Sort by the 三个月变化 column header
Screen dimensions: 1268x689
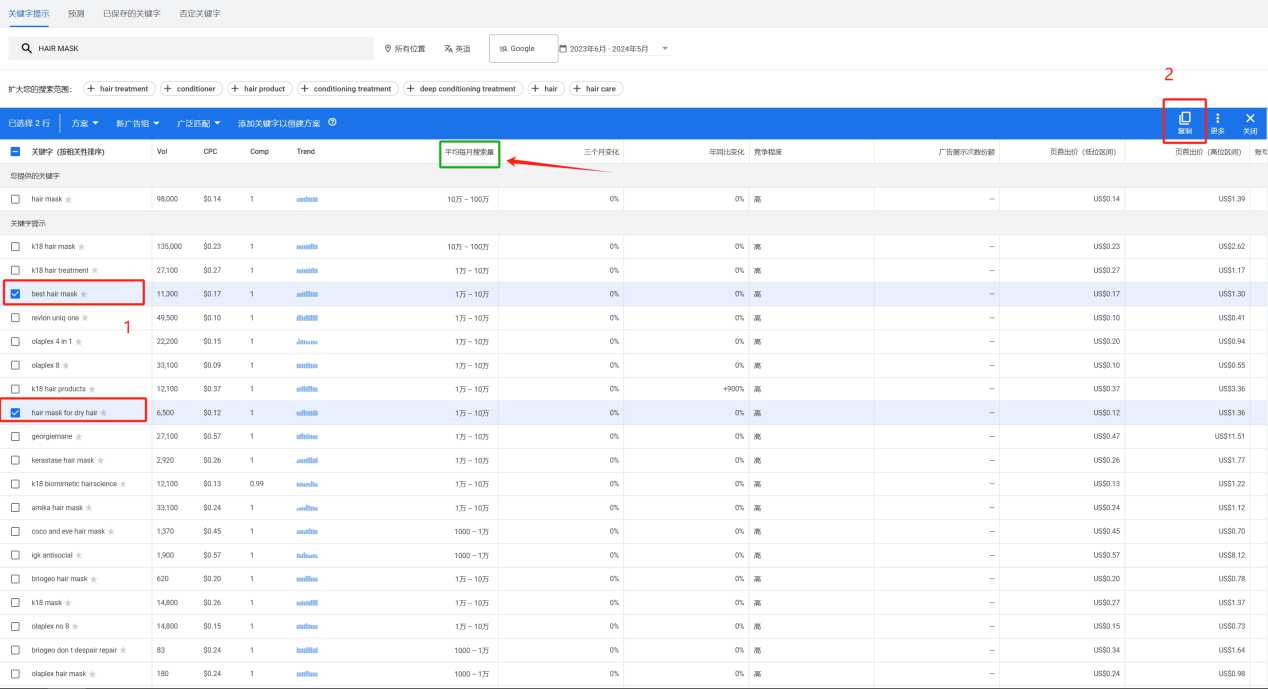tap(601, 152)
